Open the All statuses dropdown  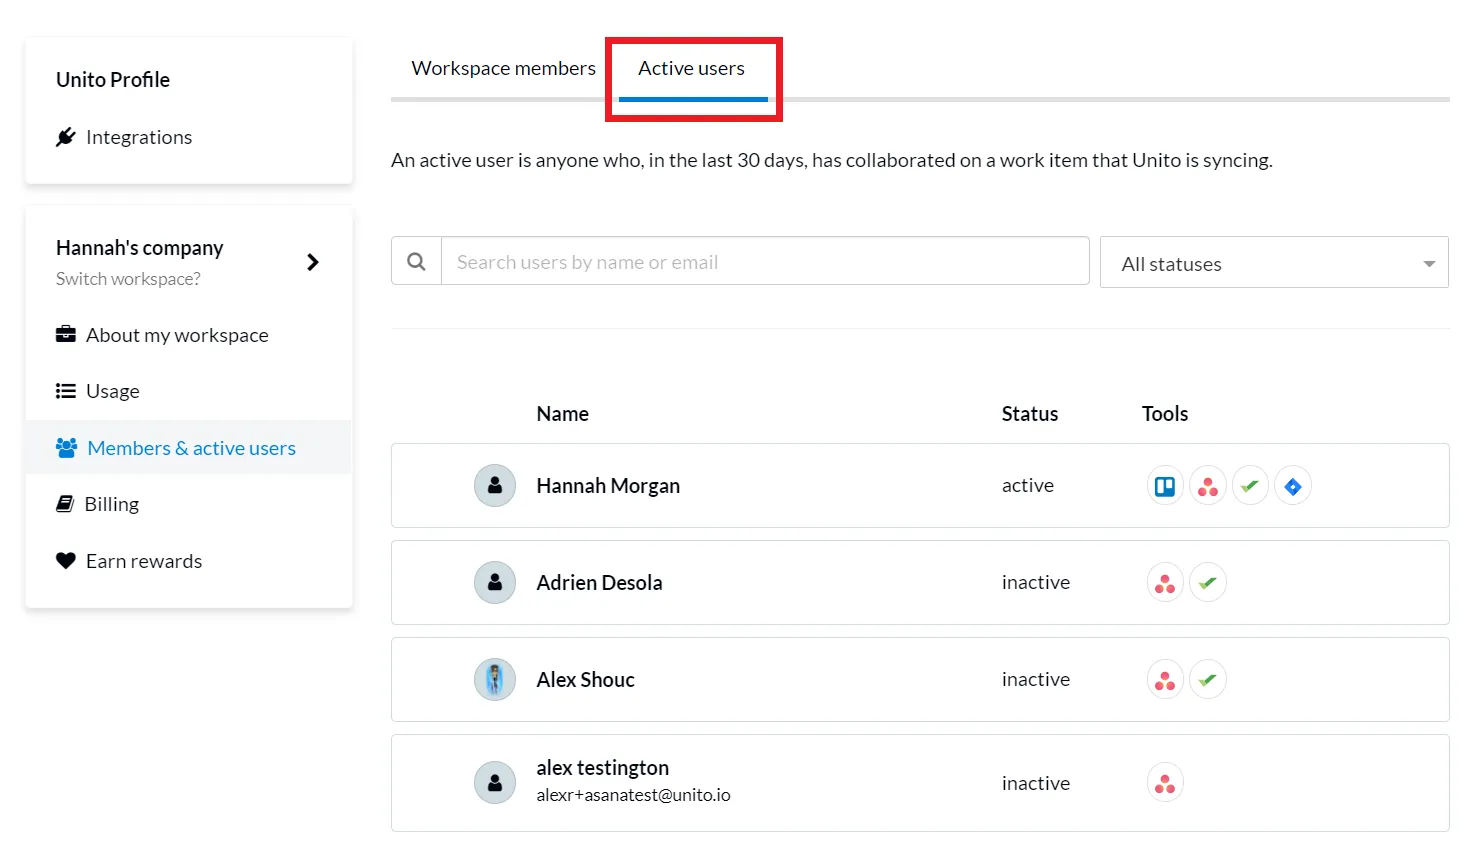click(x=1273, y=263)
